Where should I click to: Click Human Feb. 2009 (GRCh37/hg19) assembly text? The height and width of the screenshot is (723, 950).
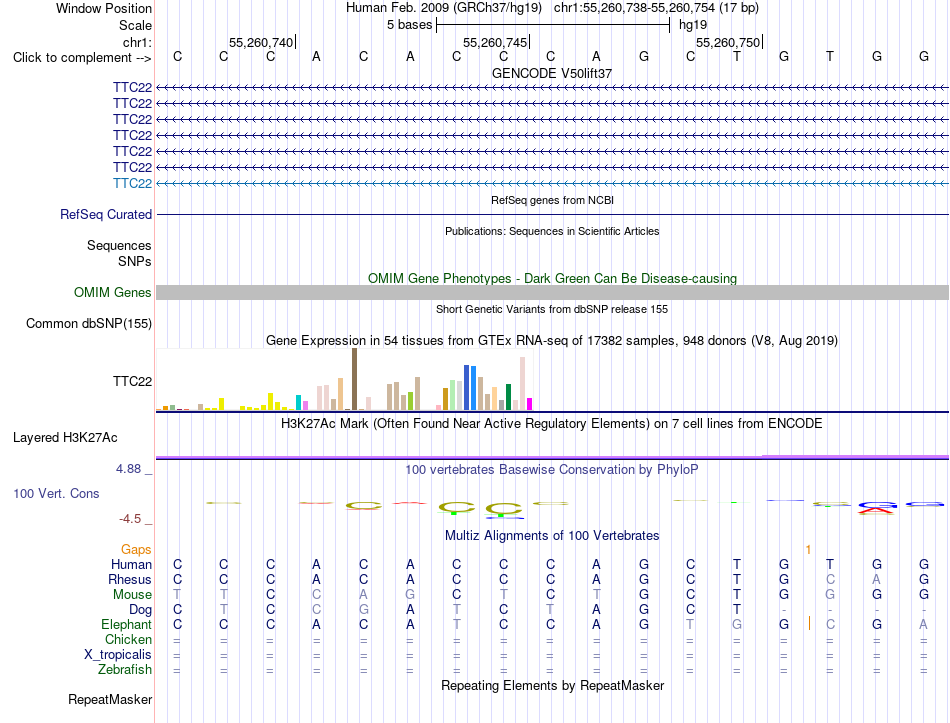443,8
